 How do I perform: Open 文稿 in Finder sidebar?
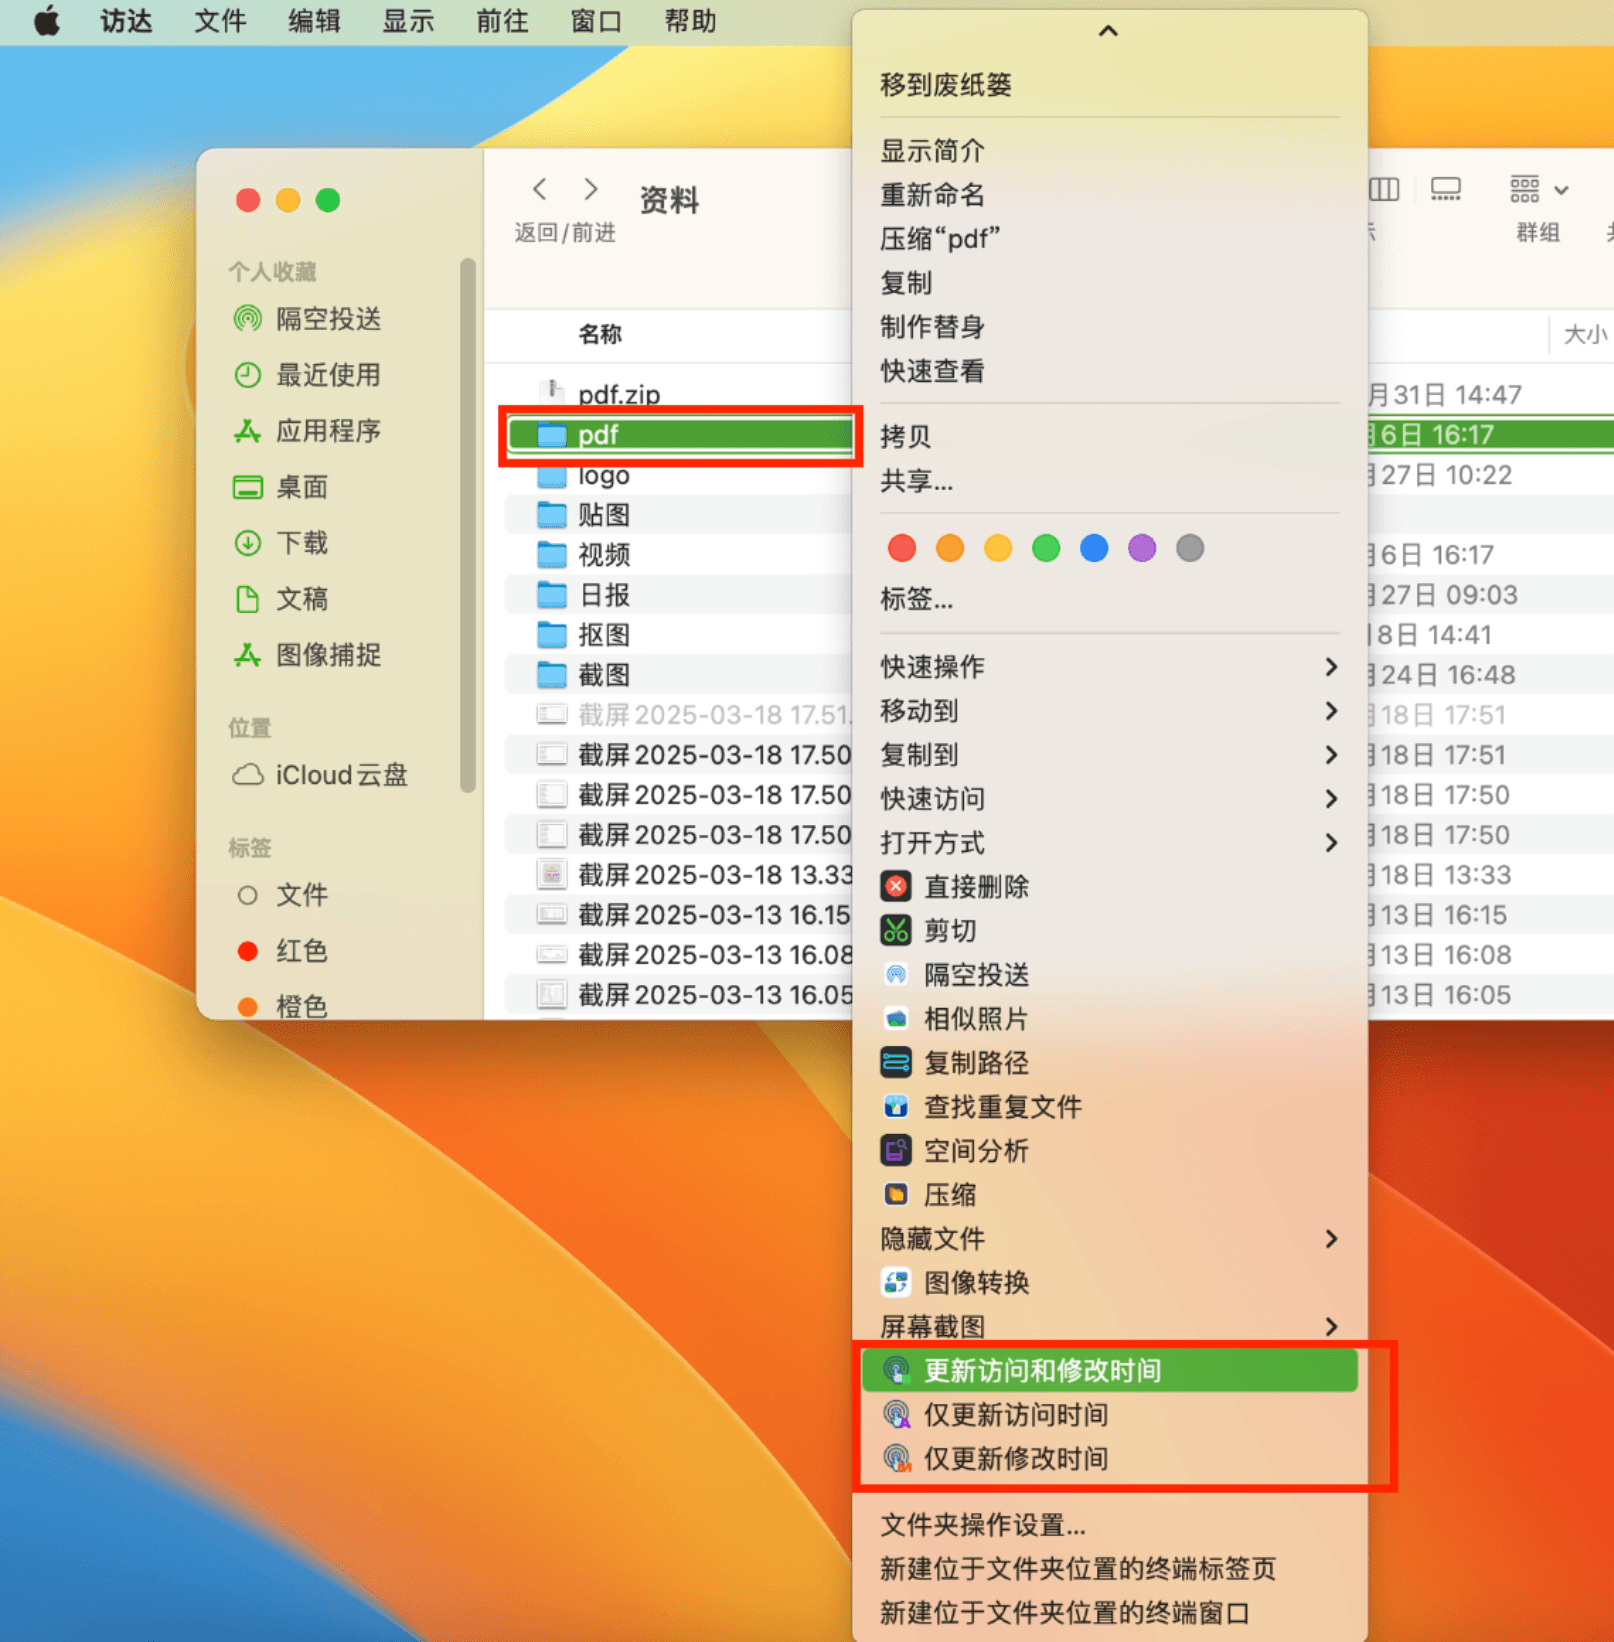pyautogui.click(x=281, y=599)
